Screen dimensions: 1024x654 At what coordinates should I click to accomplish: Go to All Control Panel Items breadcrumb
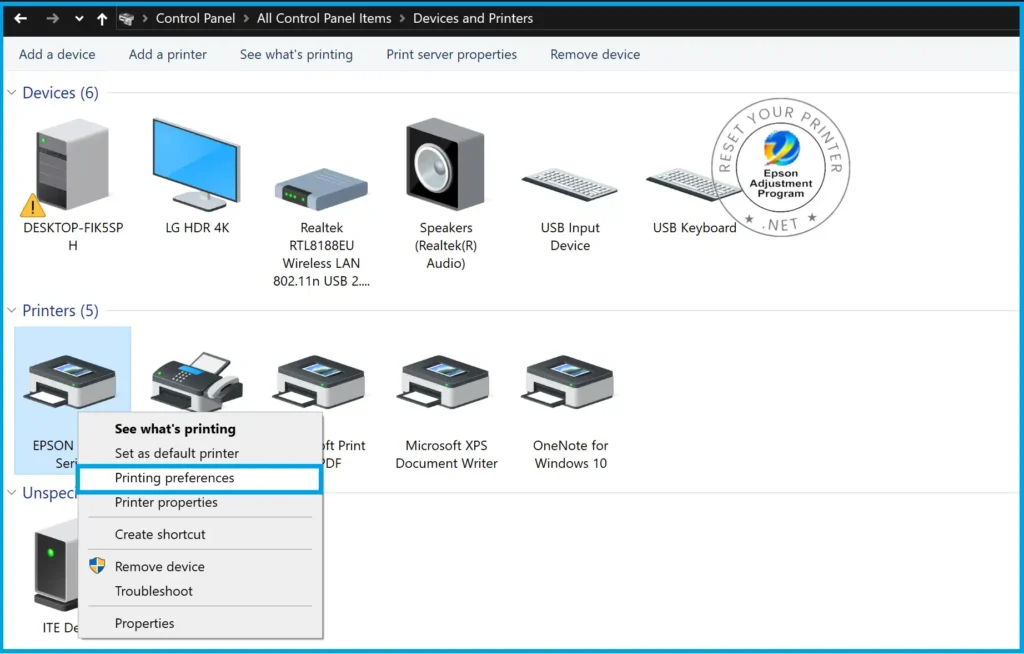point(324,18)
